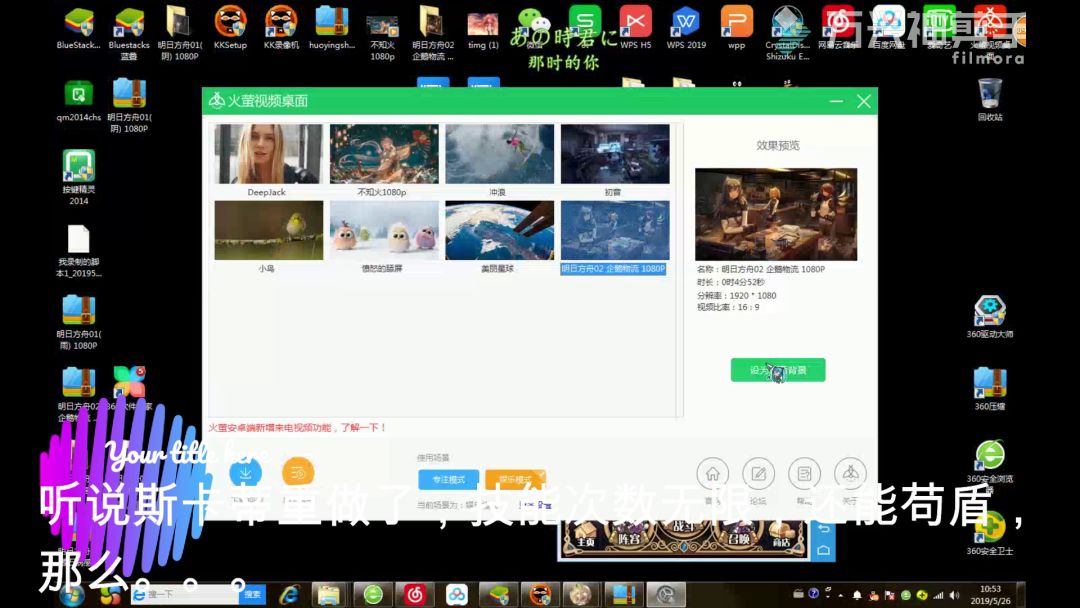Screen dimensions: 1080x608
Task: Click the blue download circle icon
Action: (x=246, y=473)
